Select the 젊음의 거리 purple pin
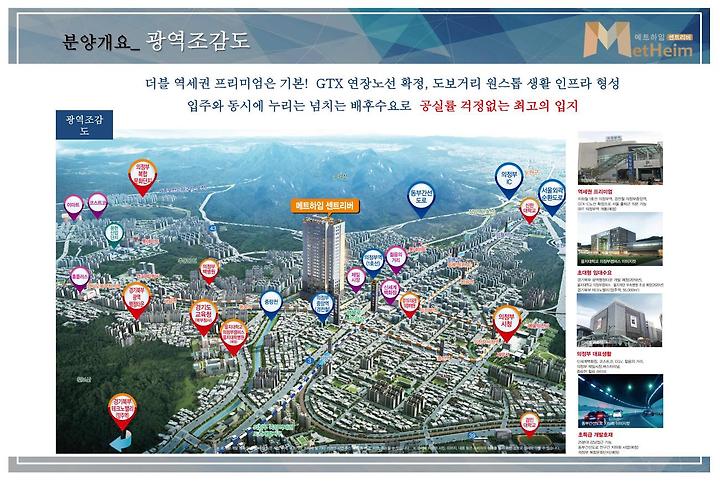Screen dimensions: 720x481 [396, 260]
